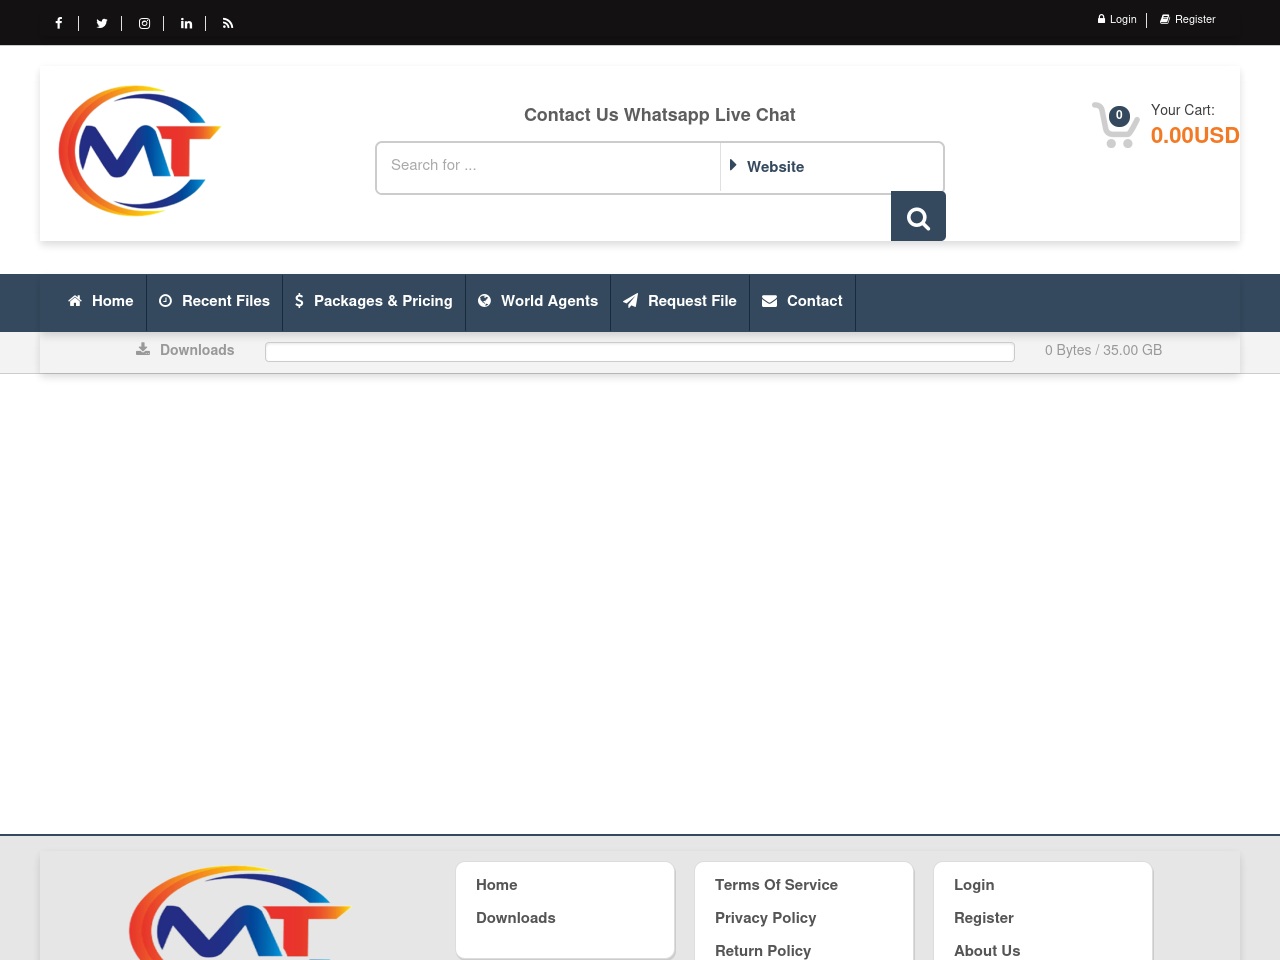Open the Twitter social icon

[102, 23]
